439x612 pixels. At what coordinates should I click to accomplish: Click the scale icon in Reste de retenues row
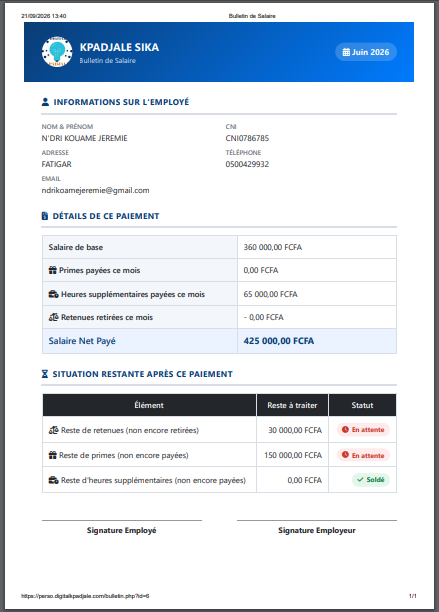click(x=53, y=430)
